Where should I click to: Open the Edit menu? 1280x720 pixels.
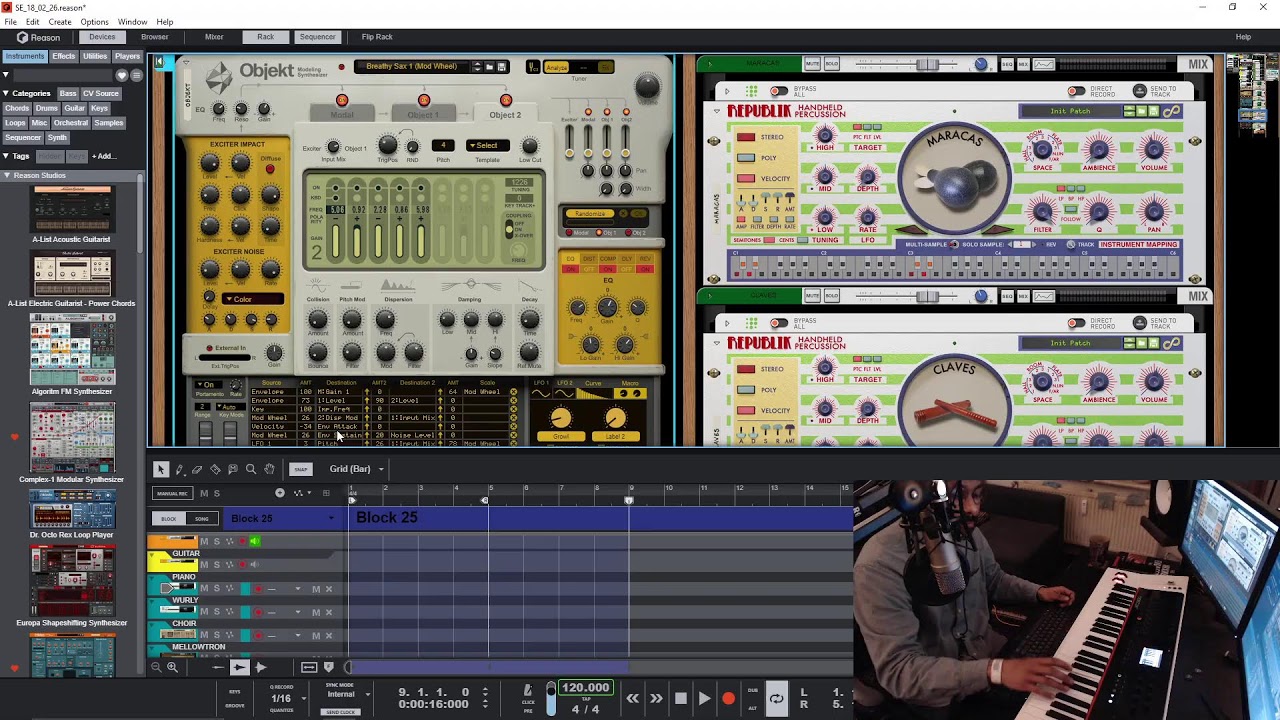click(x=33, y=22)
